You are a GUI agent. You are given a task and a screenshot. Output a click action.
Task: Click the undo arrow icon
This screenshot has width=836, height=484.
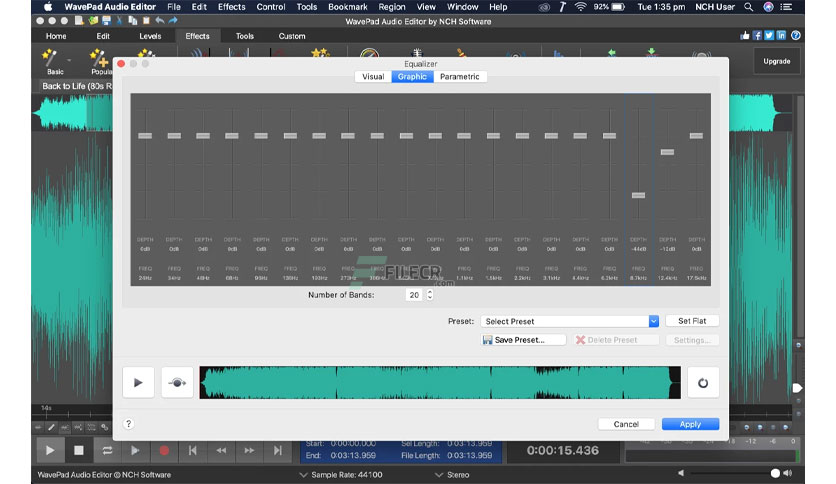click(x=159, y=21)
